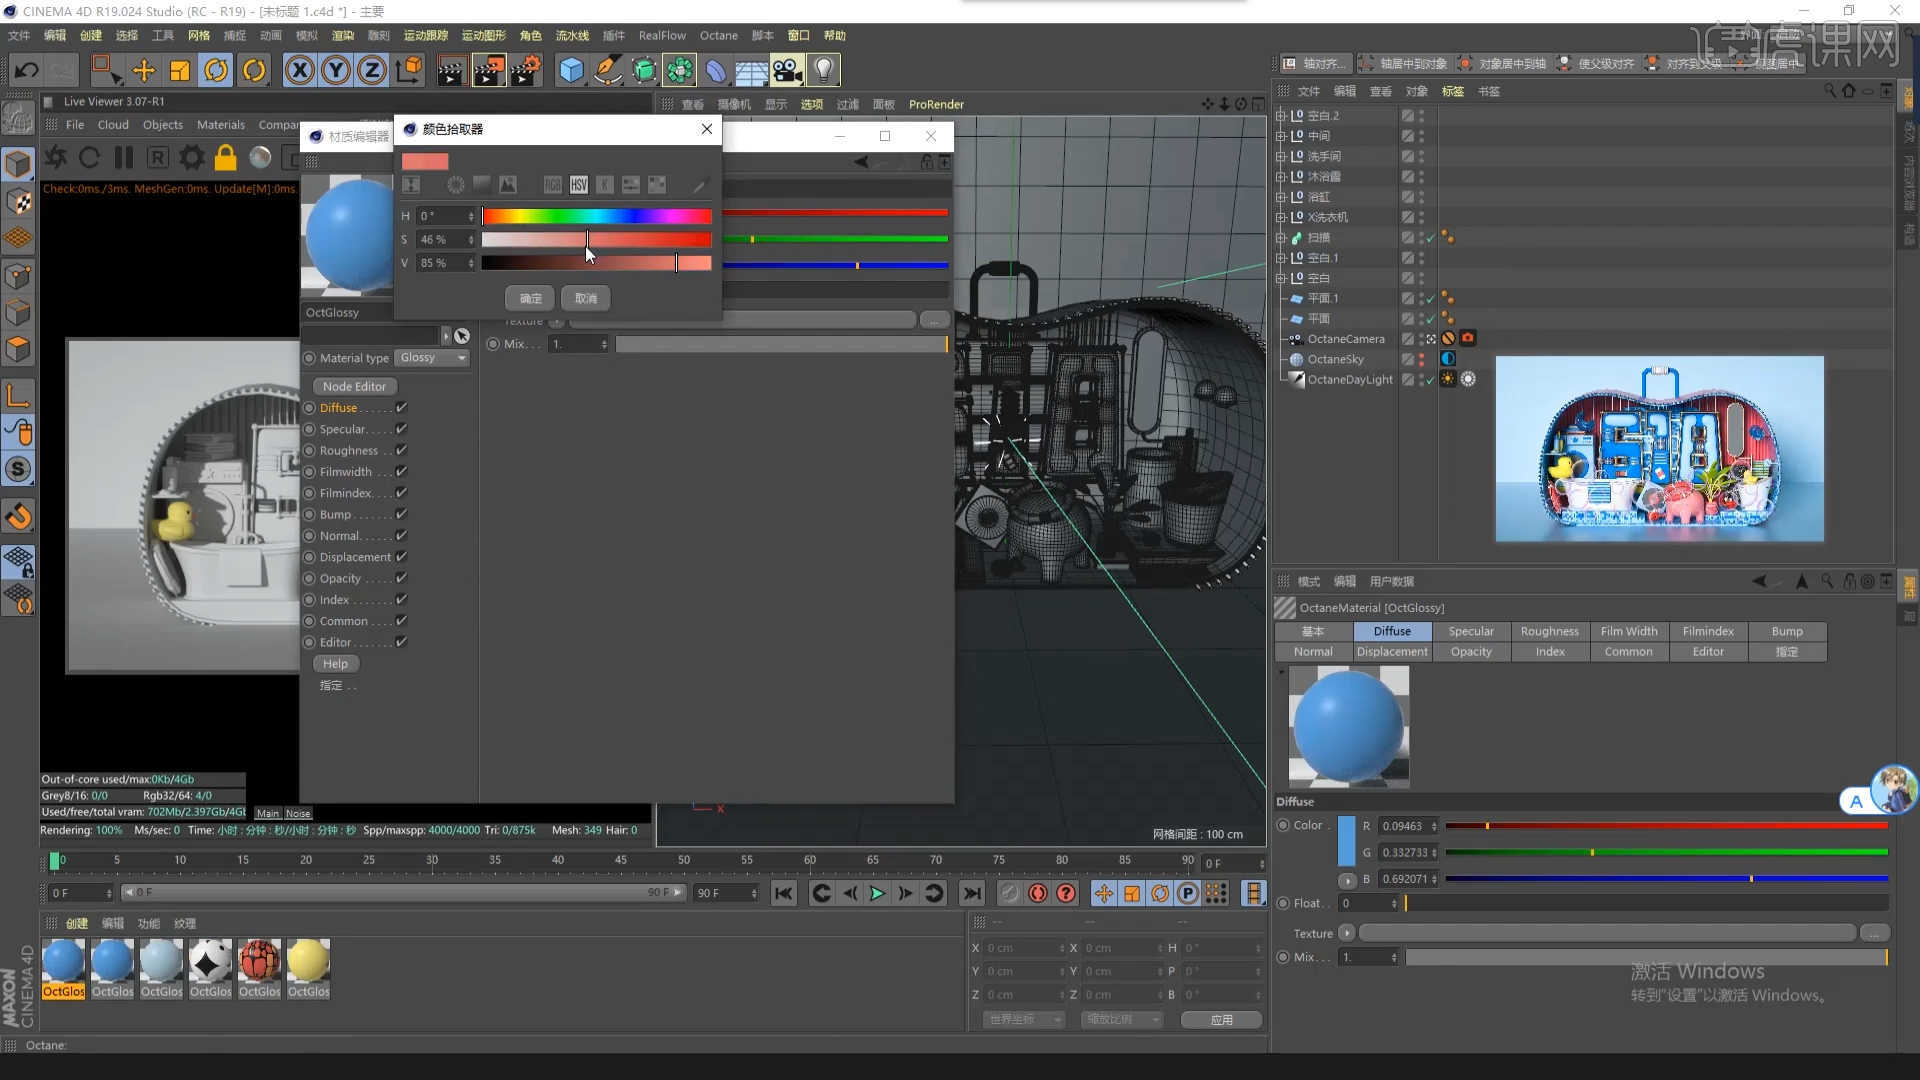Image resolution: width=1920 pixels, height=1080 pixels.
Task: Expand the X洗衣机 object group
Action: tap(1281, 217)
